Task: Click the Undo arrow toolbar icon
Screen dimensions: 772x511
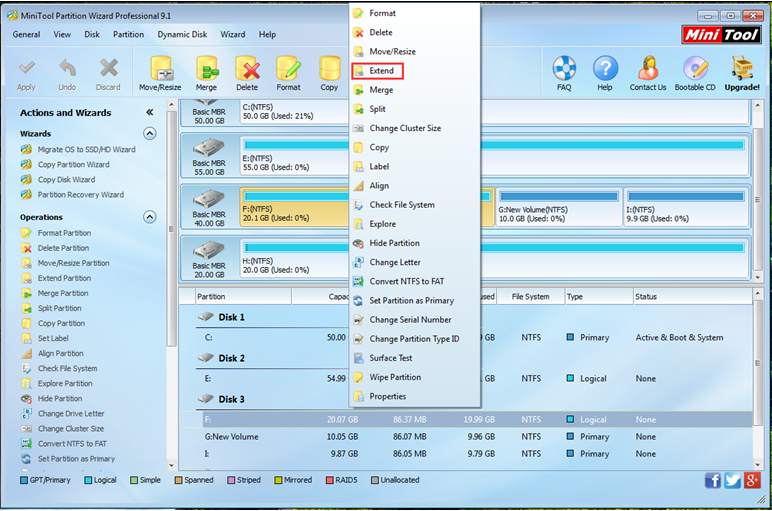Action: [x=67, y=74]
